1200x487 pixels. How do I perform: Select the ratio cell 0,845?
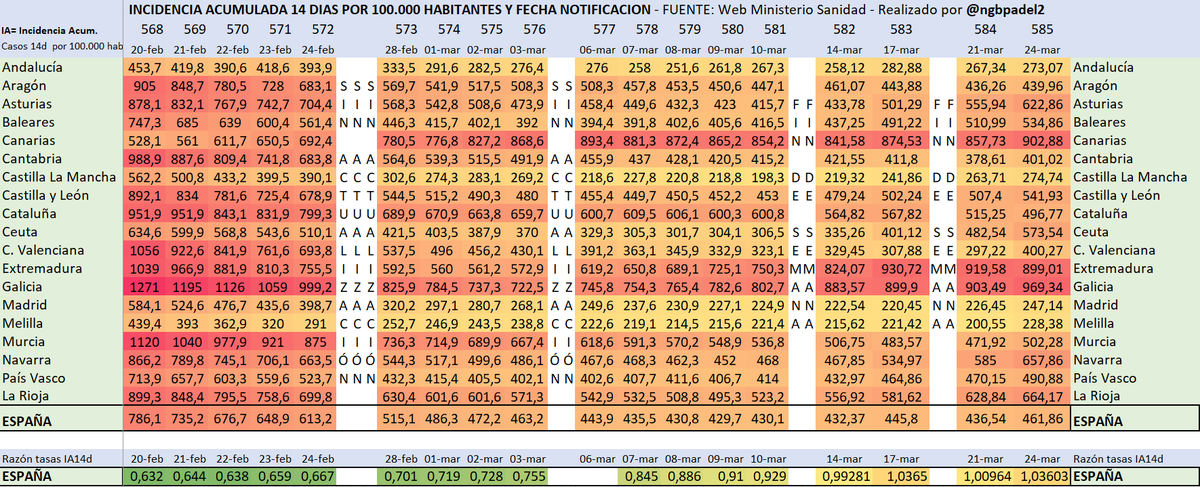point(640,477)
